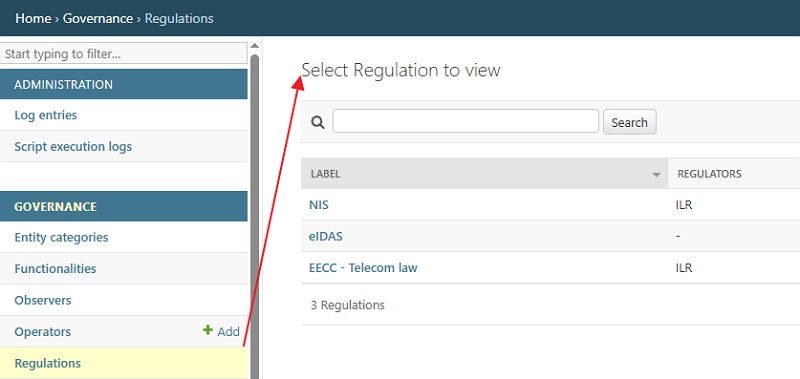Open Entity categories in sidebar

click(x=61, y=238)
